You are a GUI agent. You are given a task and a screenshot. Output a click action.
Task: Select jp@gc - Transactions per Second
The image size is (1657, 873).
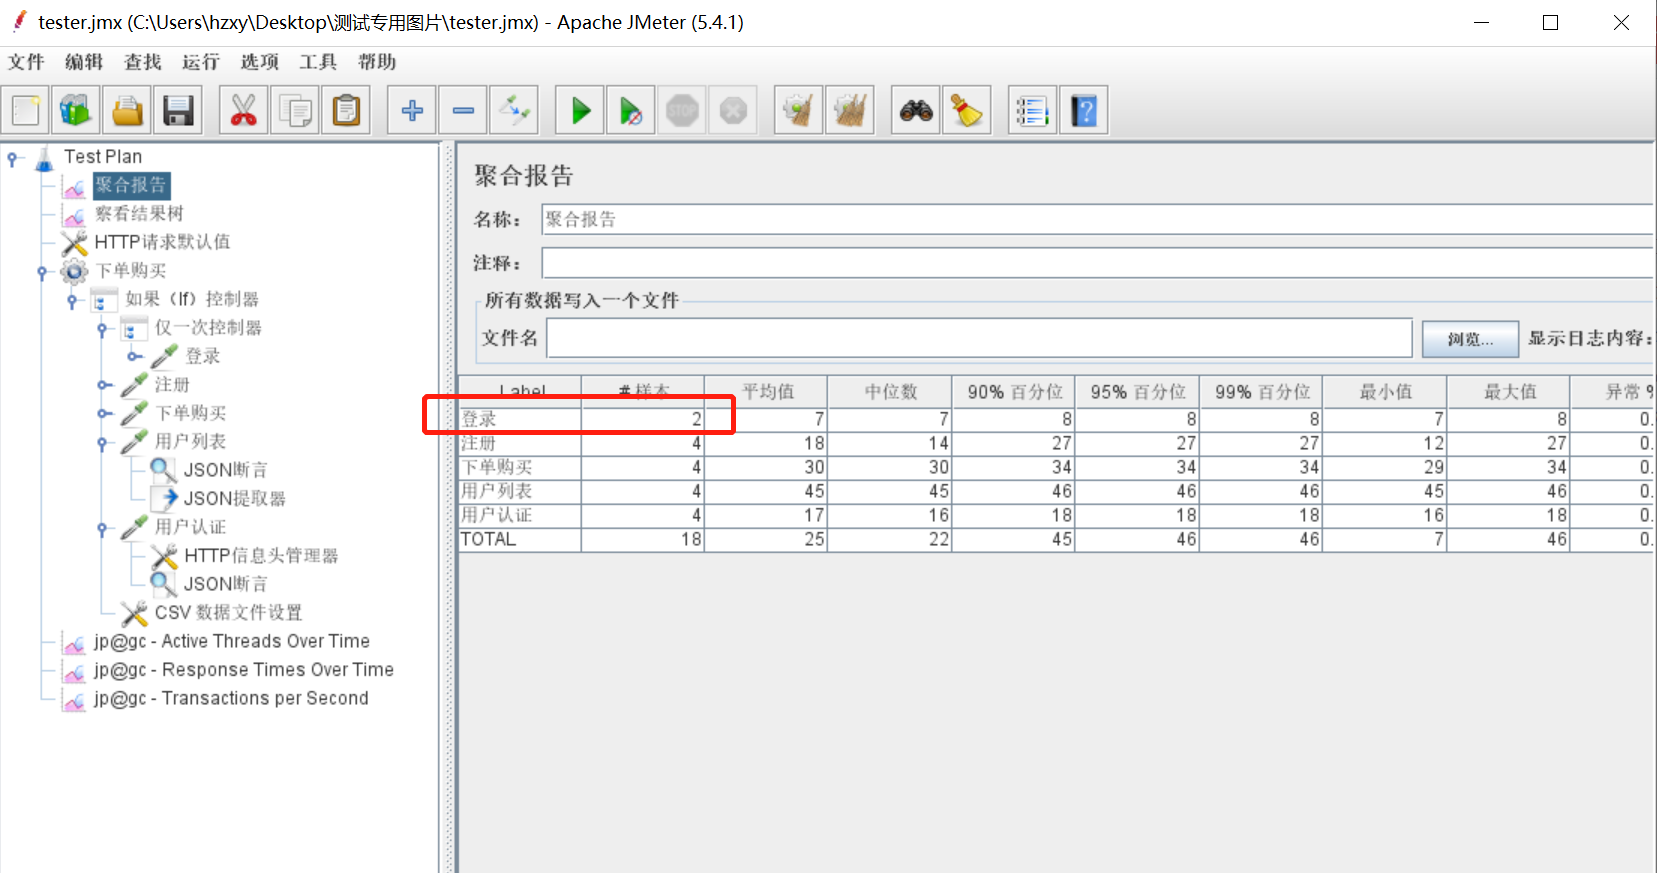click(x=231, y=698)
